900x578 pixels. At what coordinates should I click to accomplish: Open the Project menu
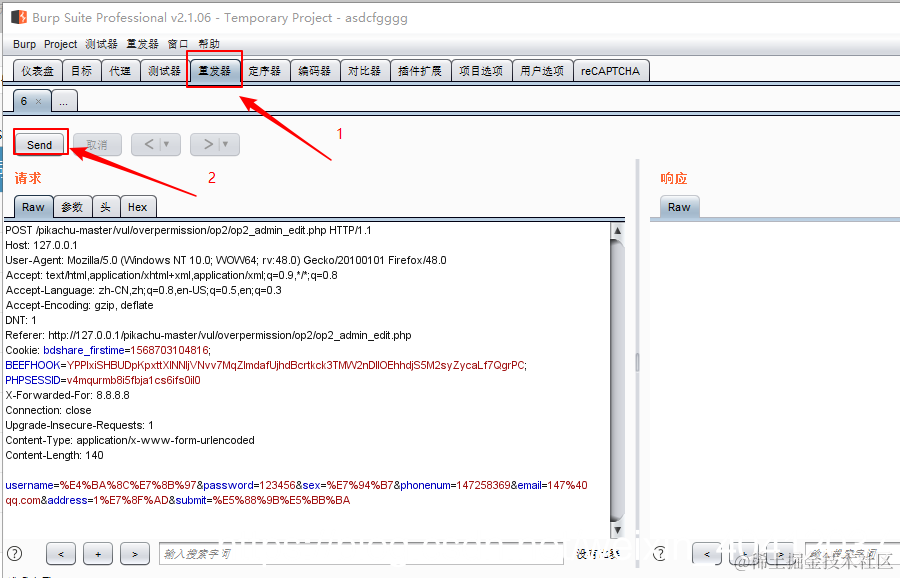(x=60, y=44)
